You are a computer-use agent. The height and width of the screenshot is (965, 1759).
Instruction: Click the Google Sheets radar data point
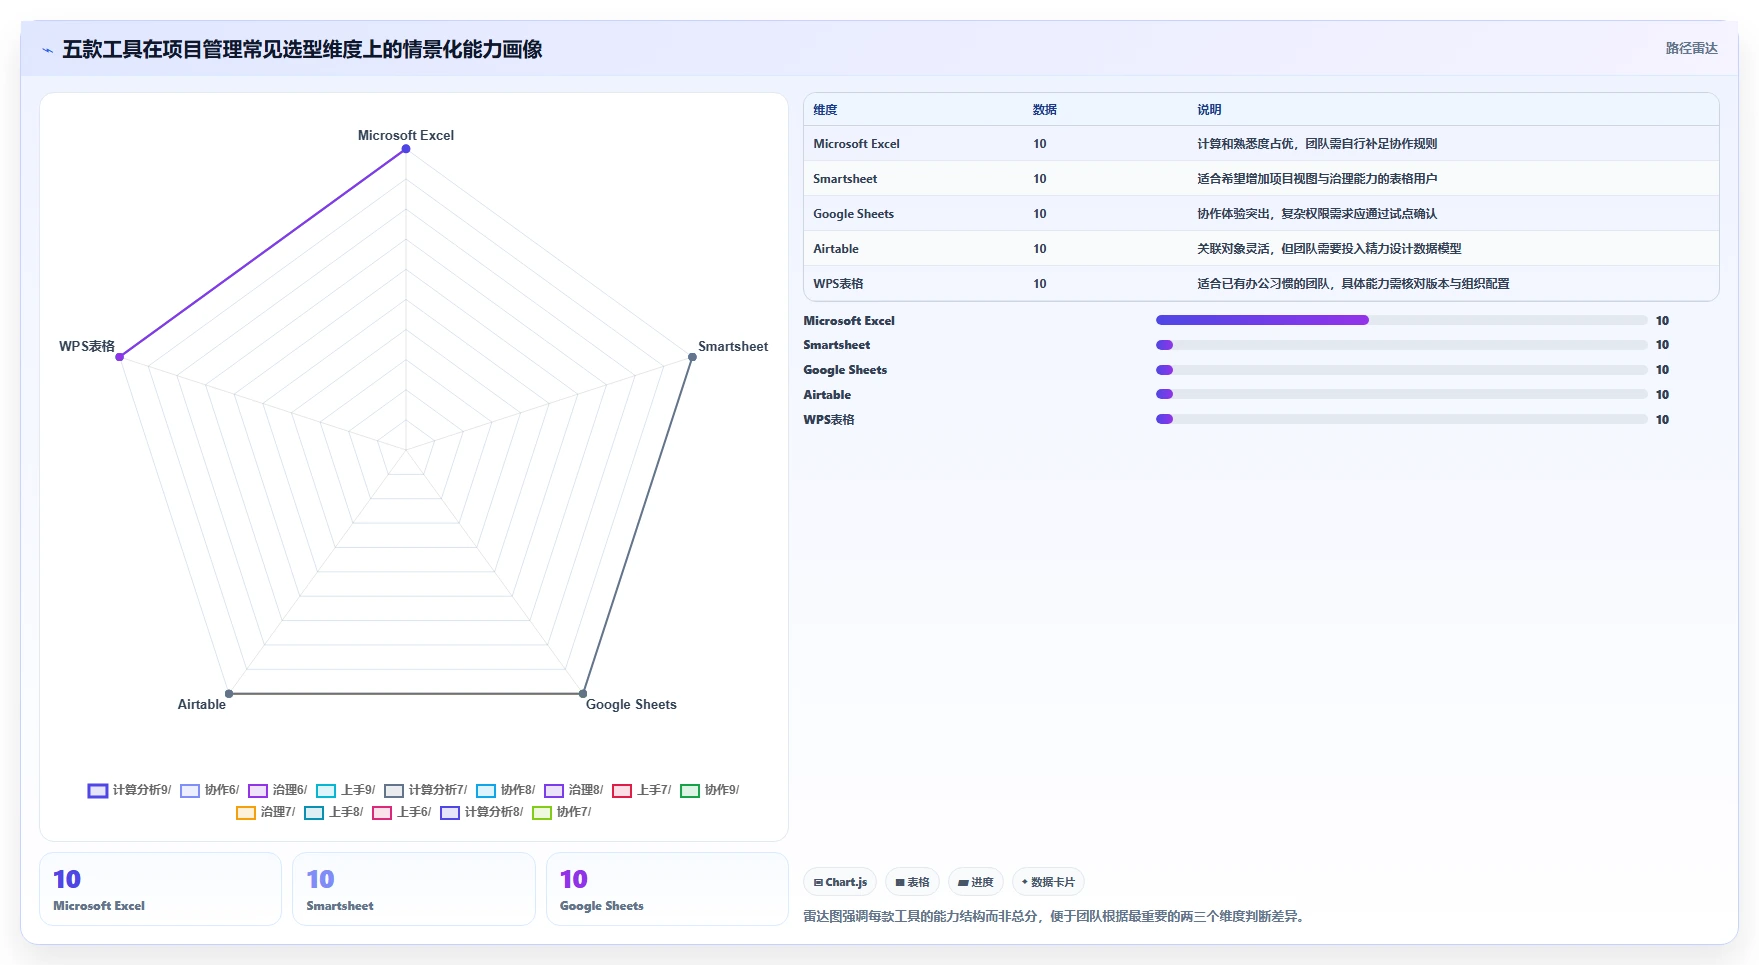tap(583, 693)
